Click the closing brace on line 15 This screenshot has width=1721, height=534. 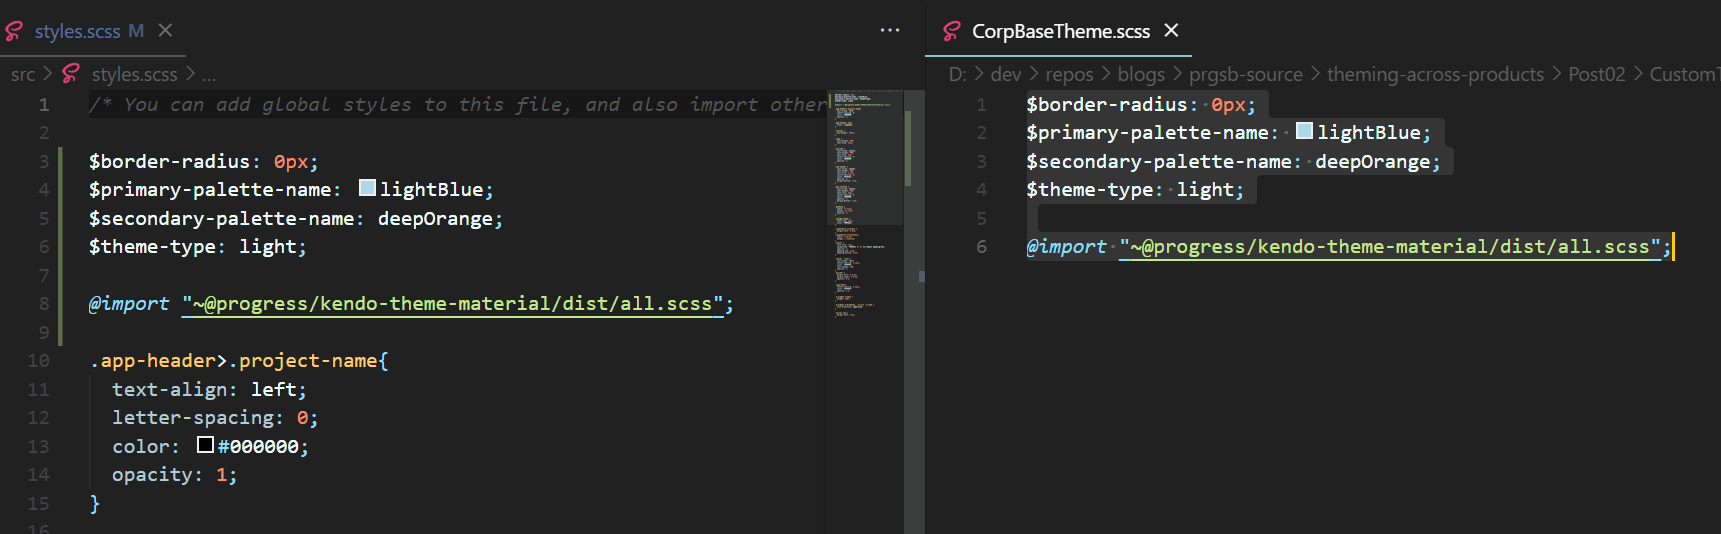94,504
